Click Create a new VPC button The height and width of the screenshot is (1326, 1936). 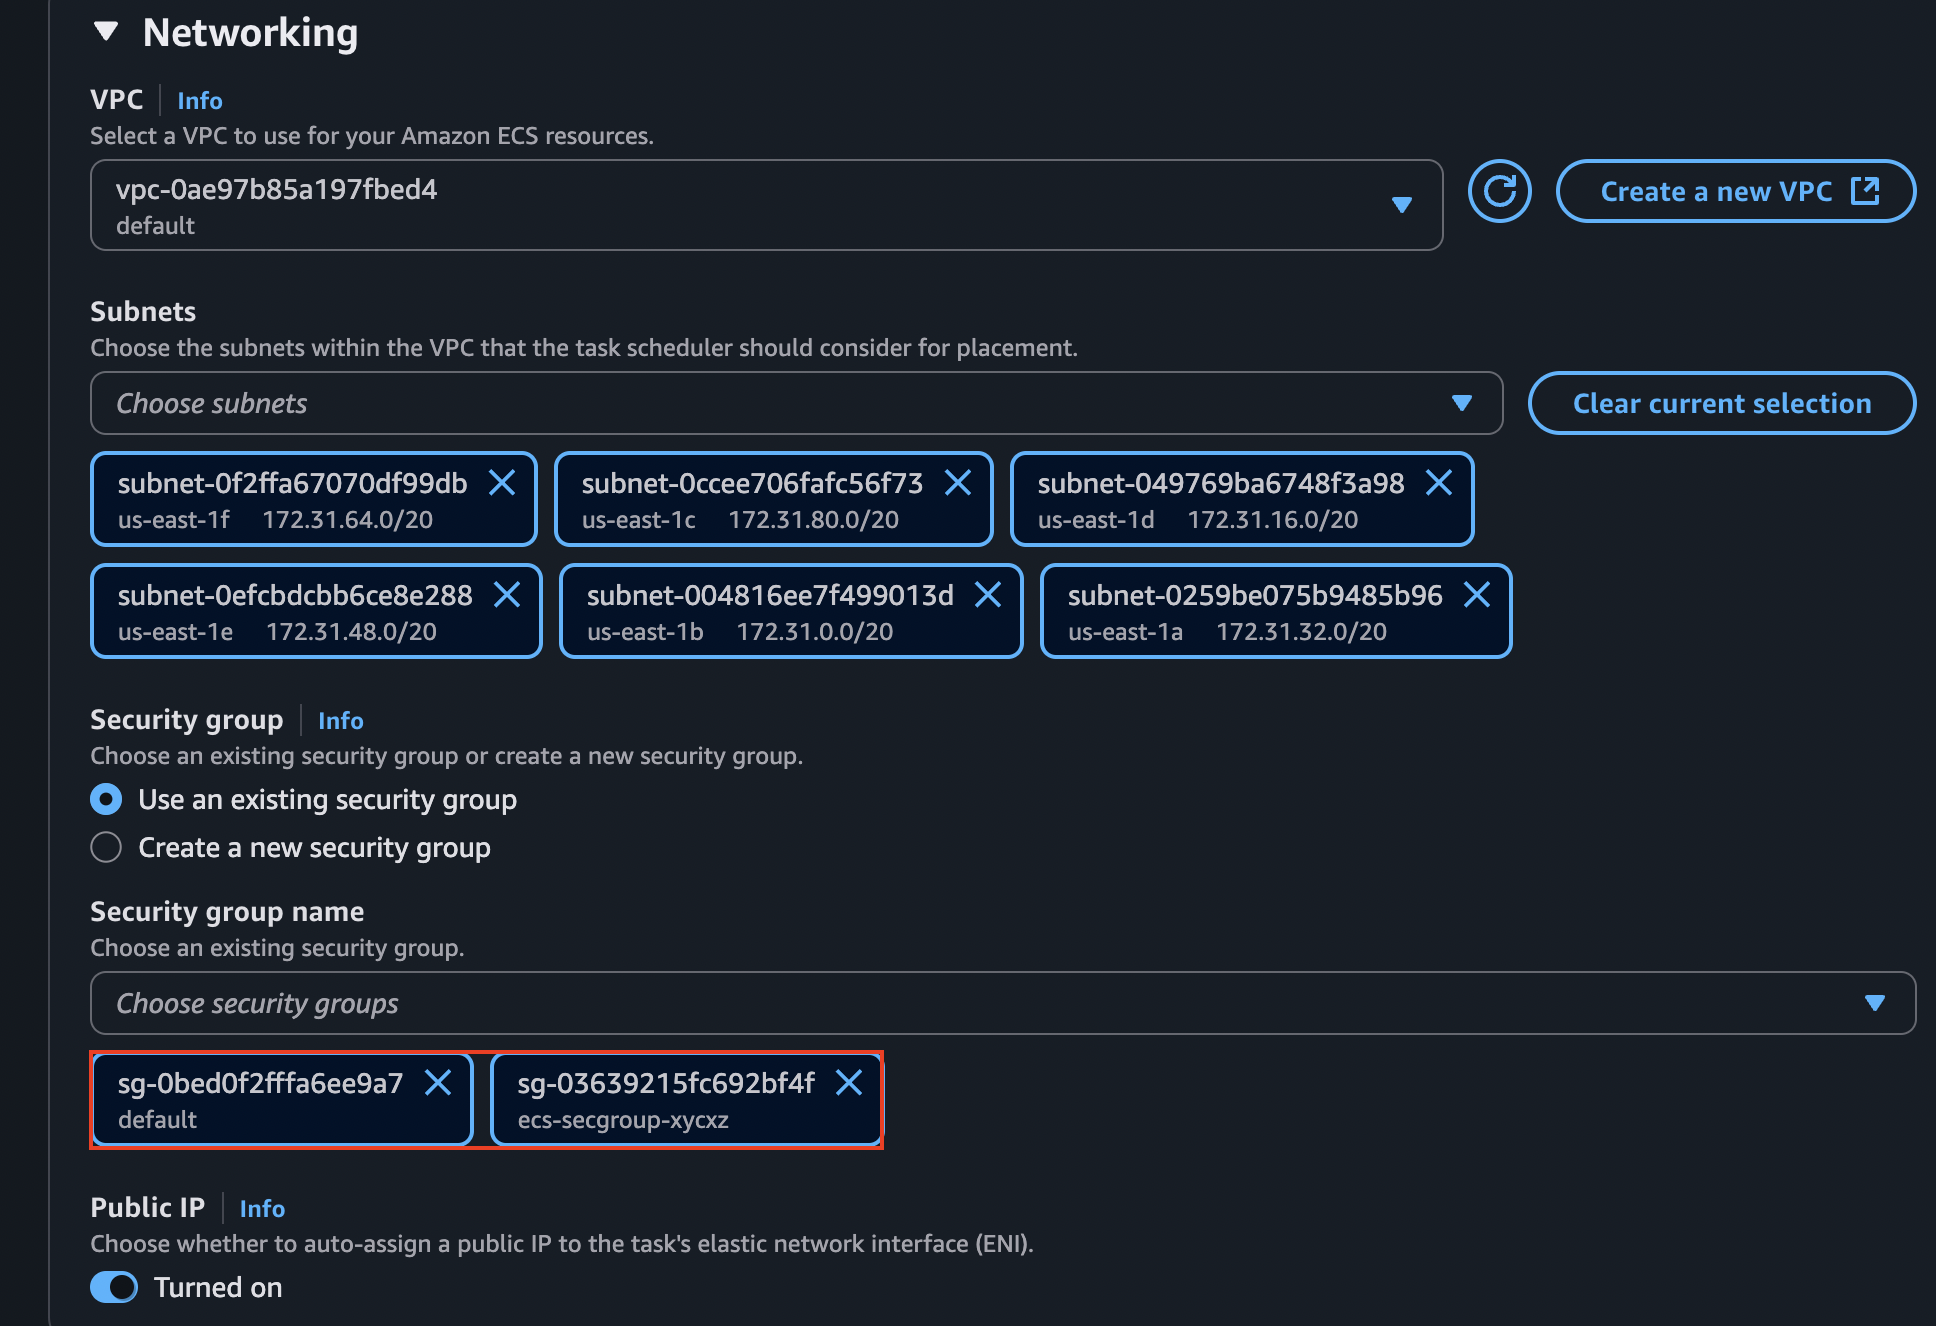1735,191
